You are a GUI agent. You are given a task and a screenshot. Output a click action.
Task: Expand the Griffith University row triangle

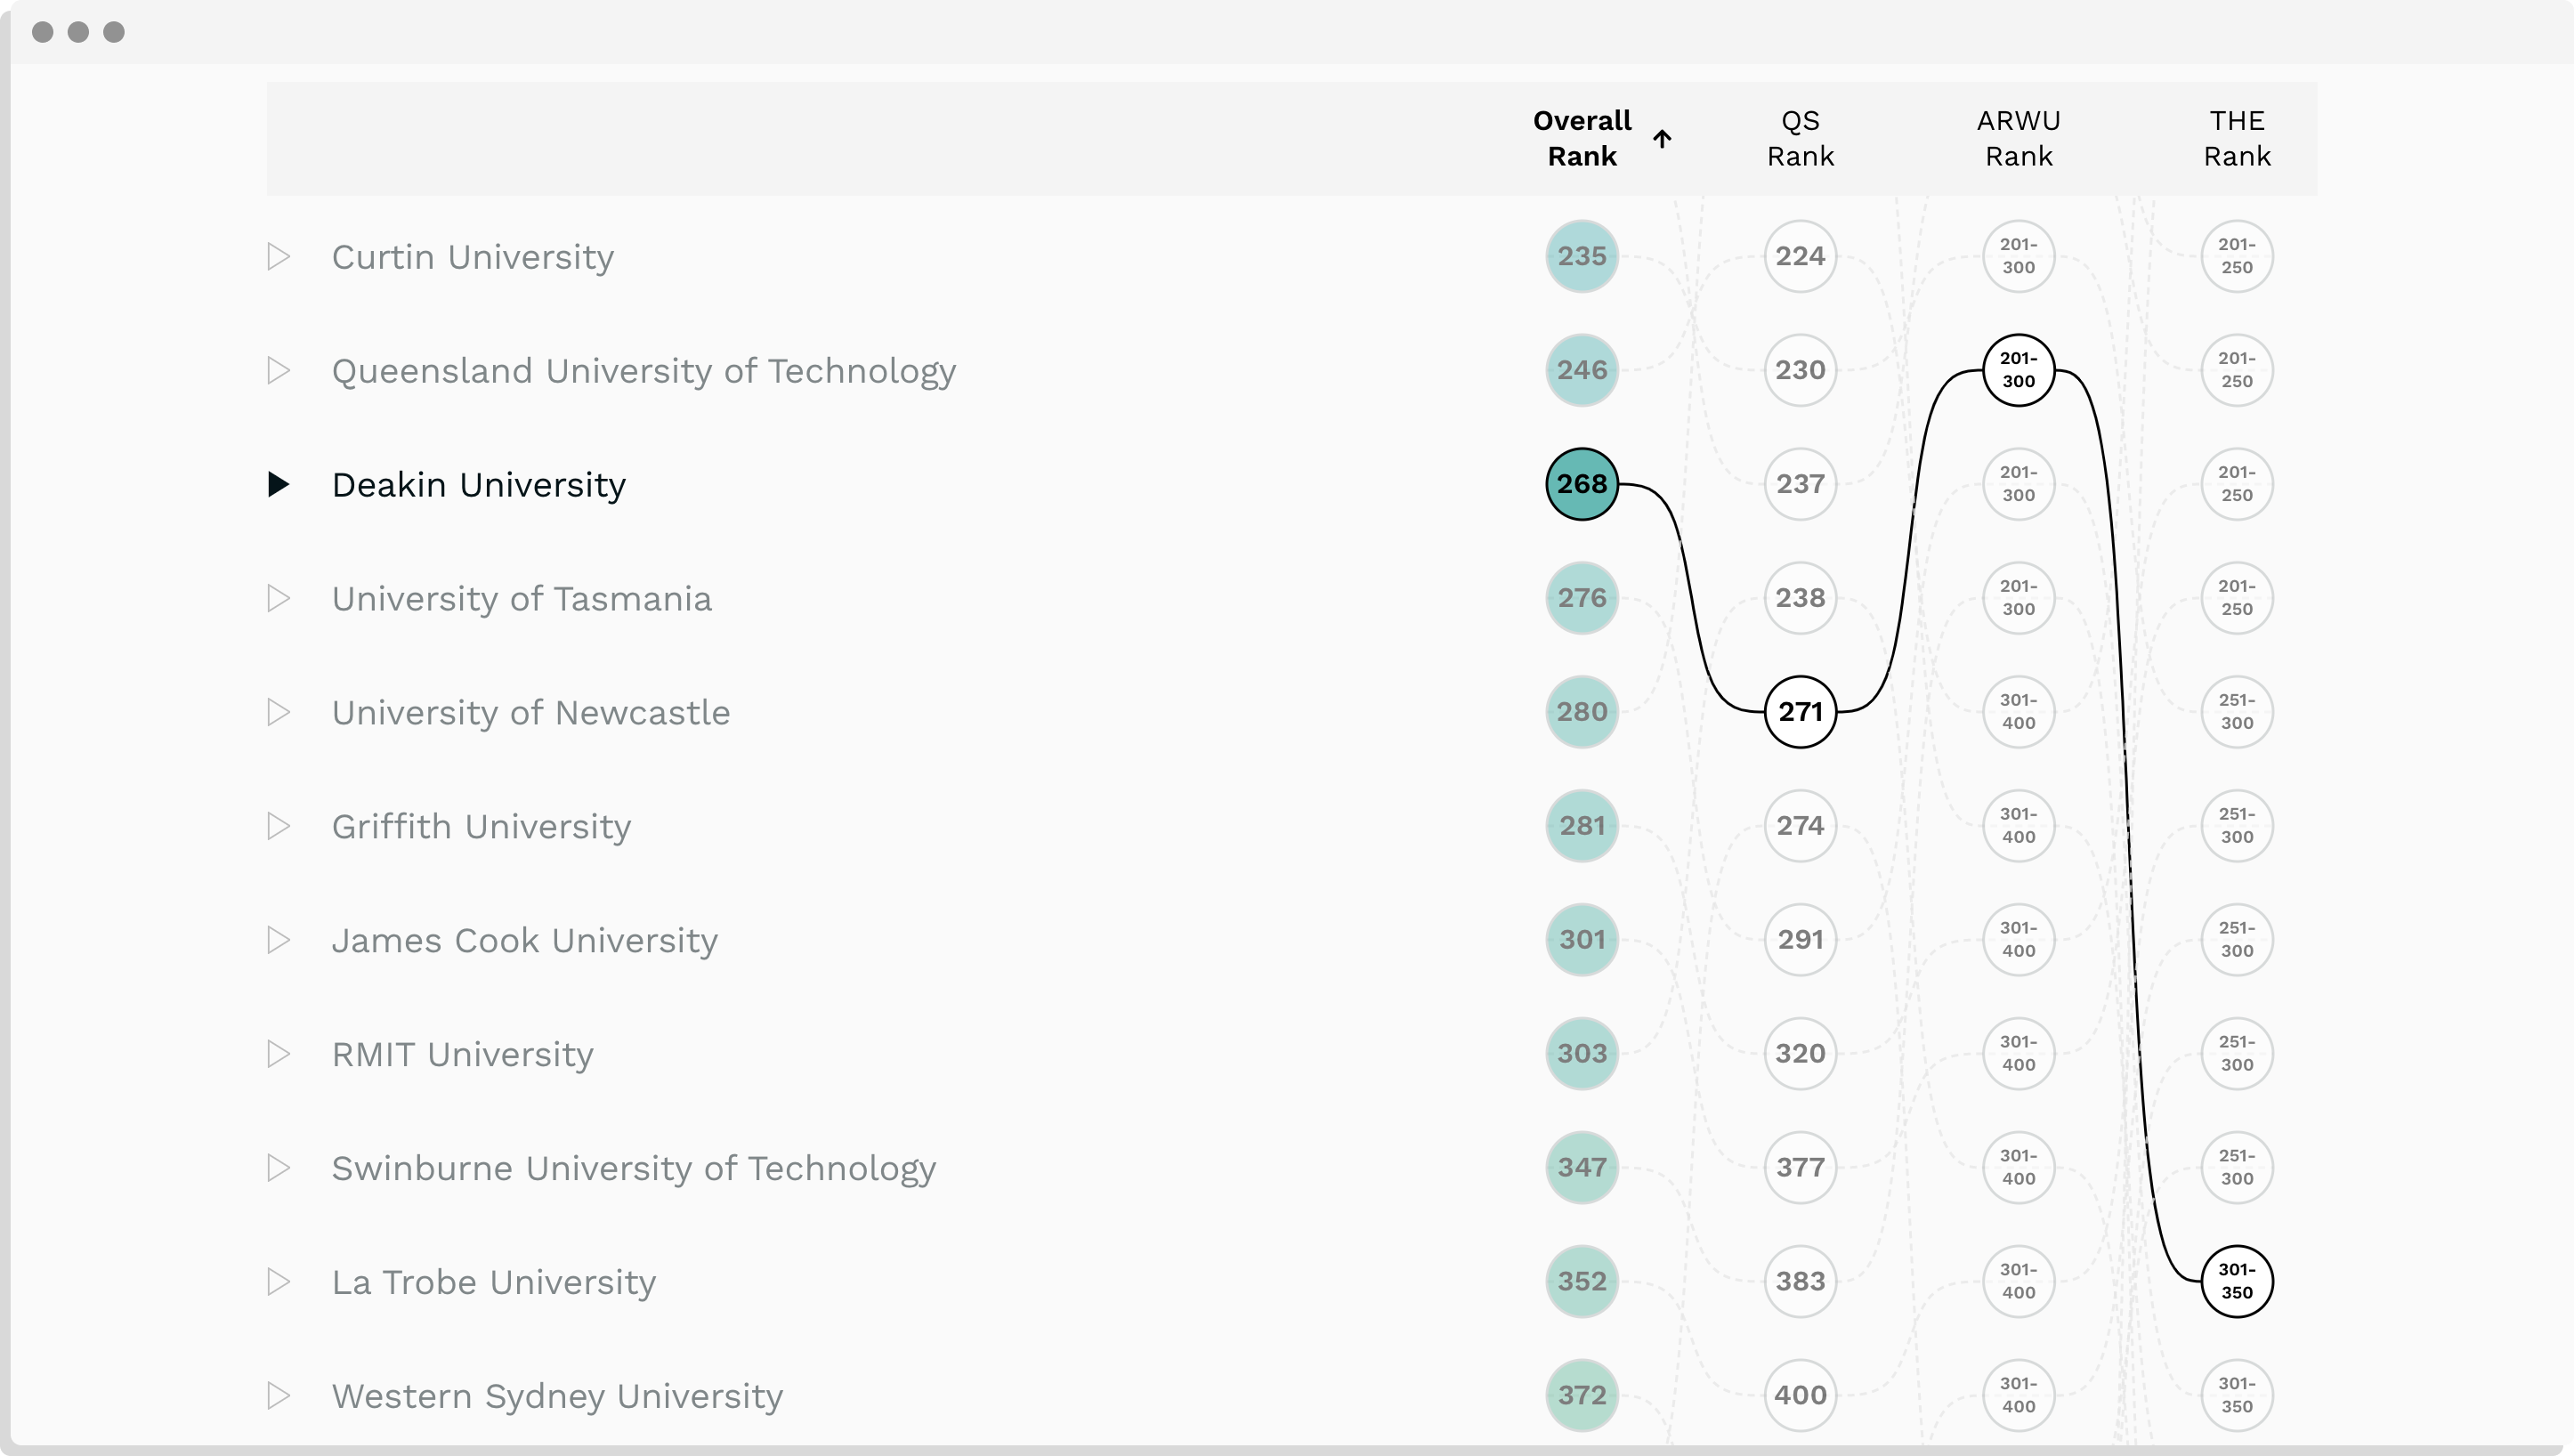click(x=279, y=827)
